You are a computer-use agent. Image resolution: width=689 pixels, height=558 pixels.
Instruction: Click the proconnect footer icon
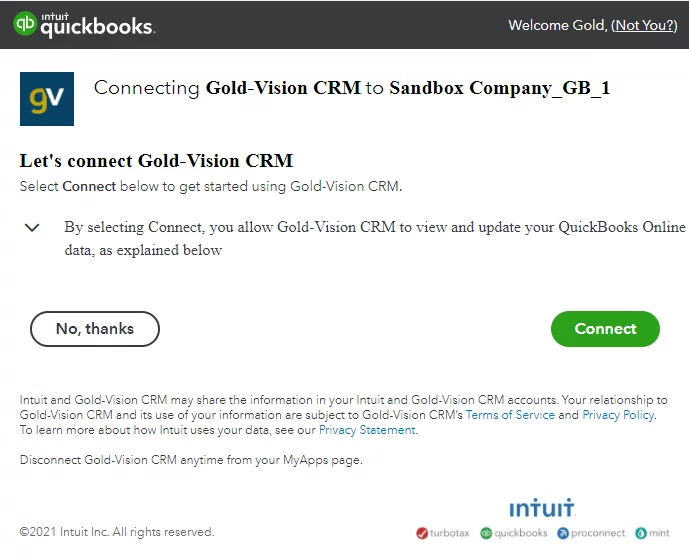pos(563,533)
